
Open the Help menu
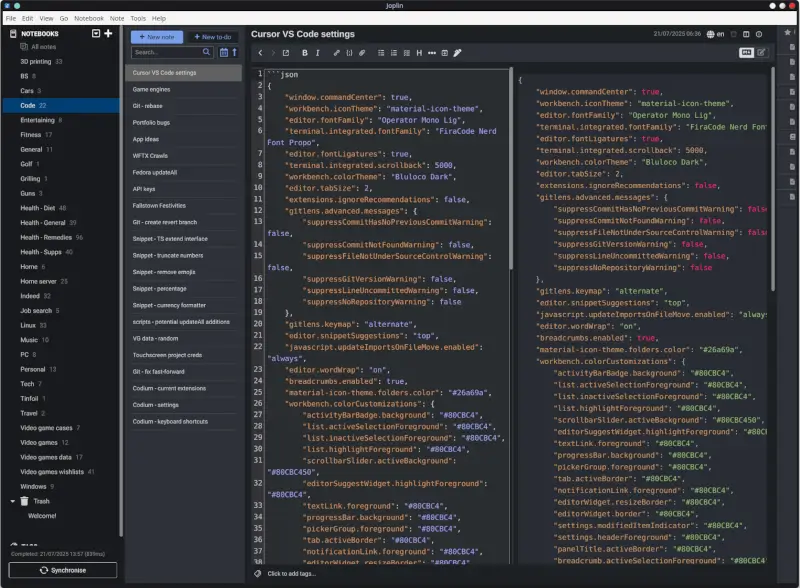click(159, 18)
